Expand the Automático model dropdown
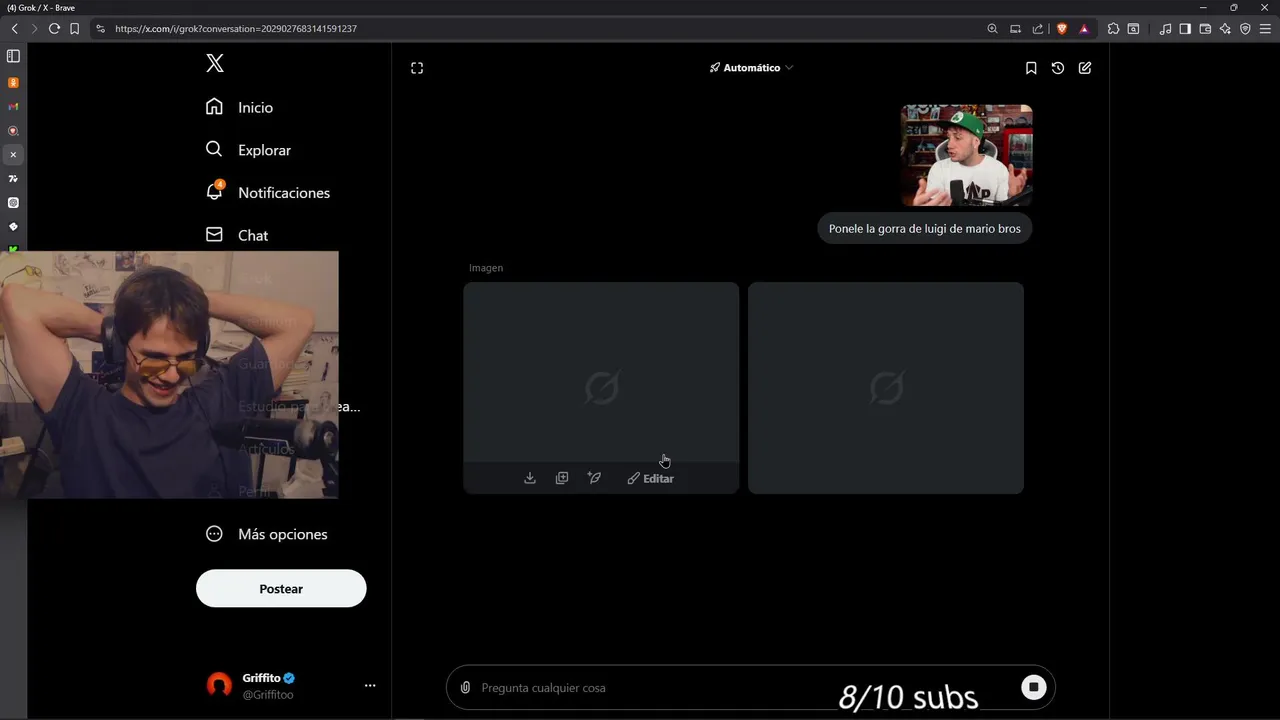The height and width of the screenshot is (720, 1280). pyautogui.click(x=751, y=68)
